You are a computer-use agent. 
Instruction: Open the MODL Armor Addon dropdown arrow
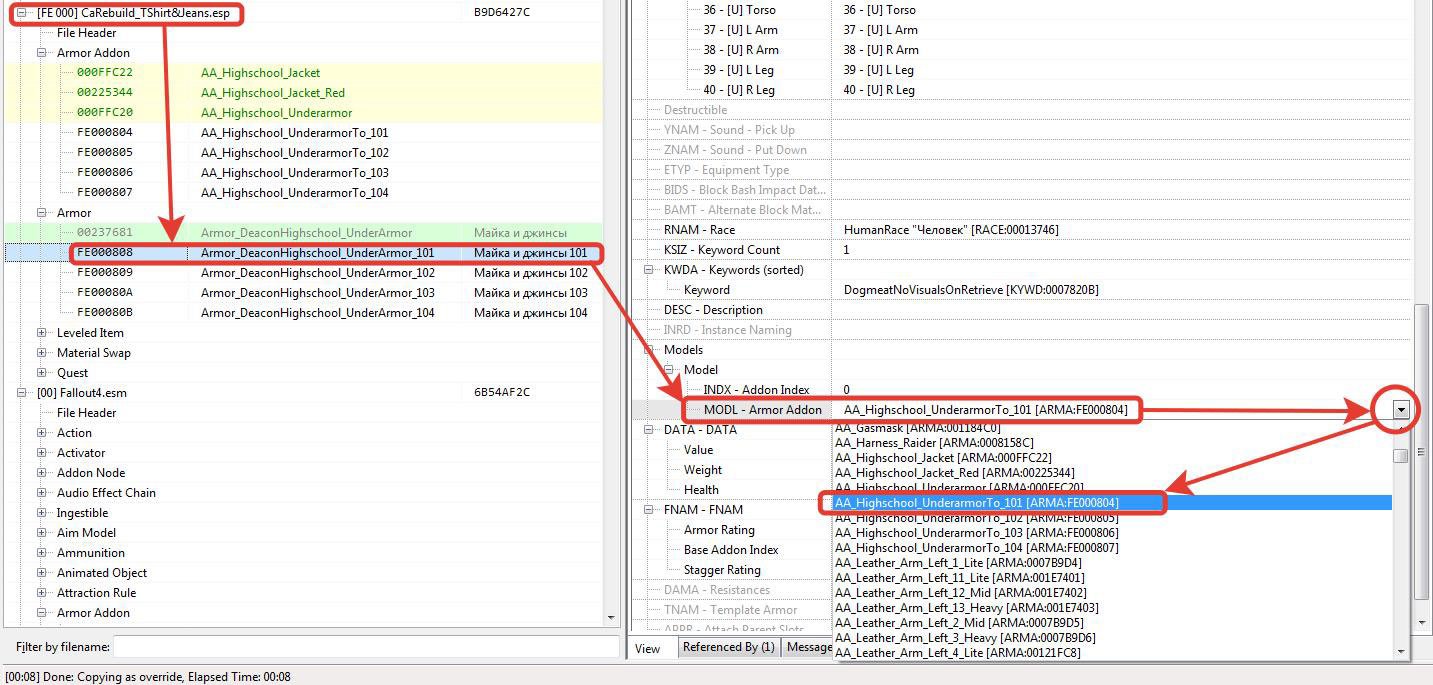click(x=1402, y=410)
